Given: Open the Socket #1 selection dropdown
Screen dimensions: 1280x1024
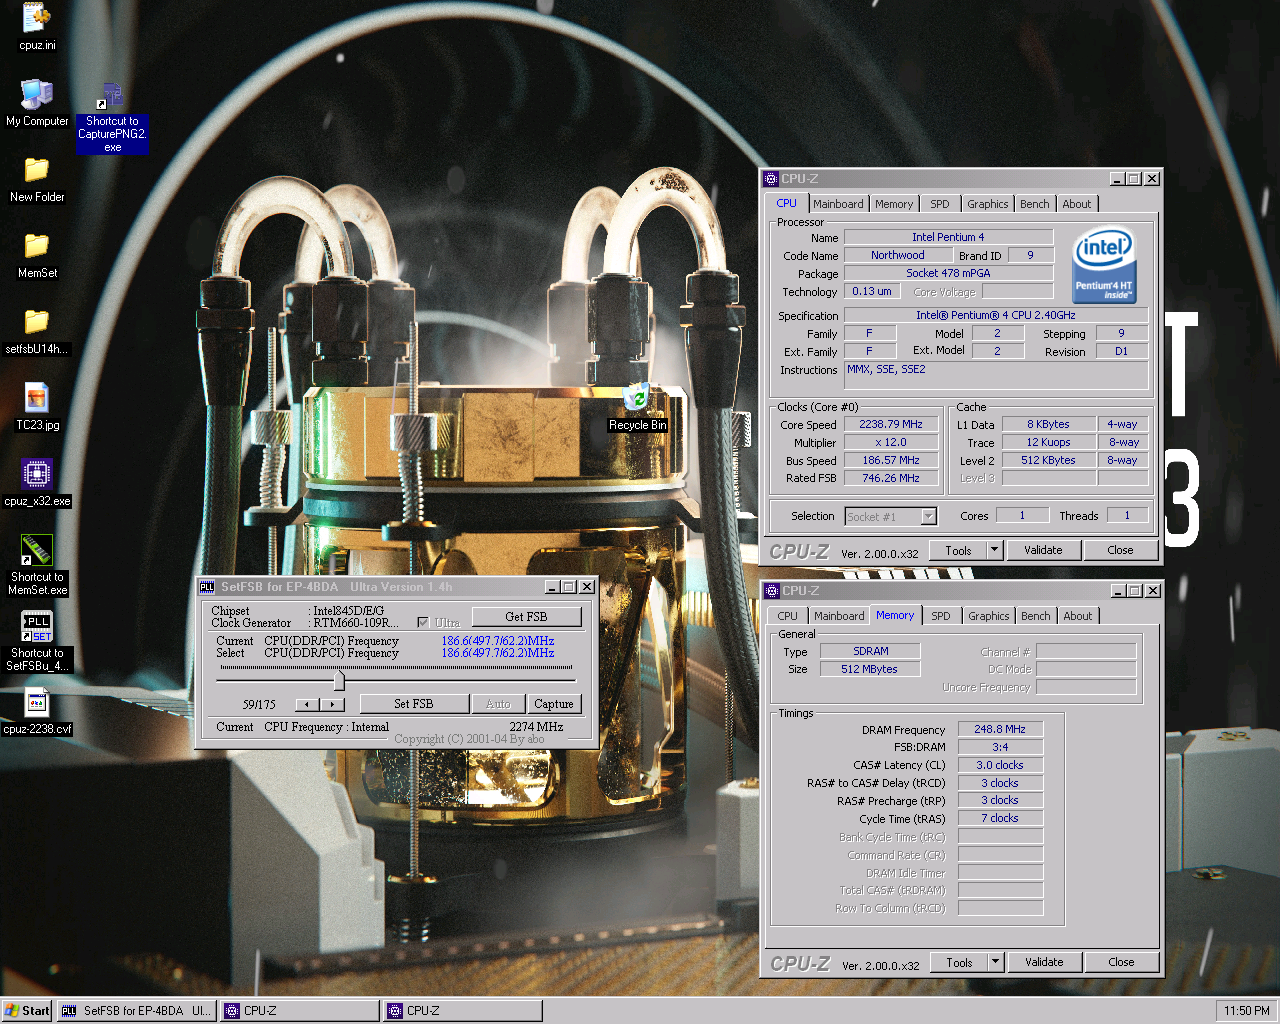Looking at the screenshot, I should click(x=928, y=517).
